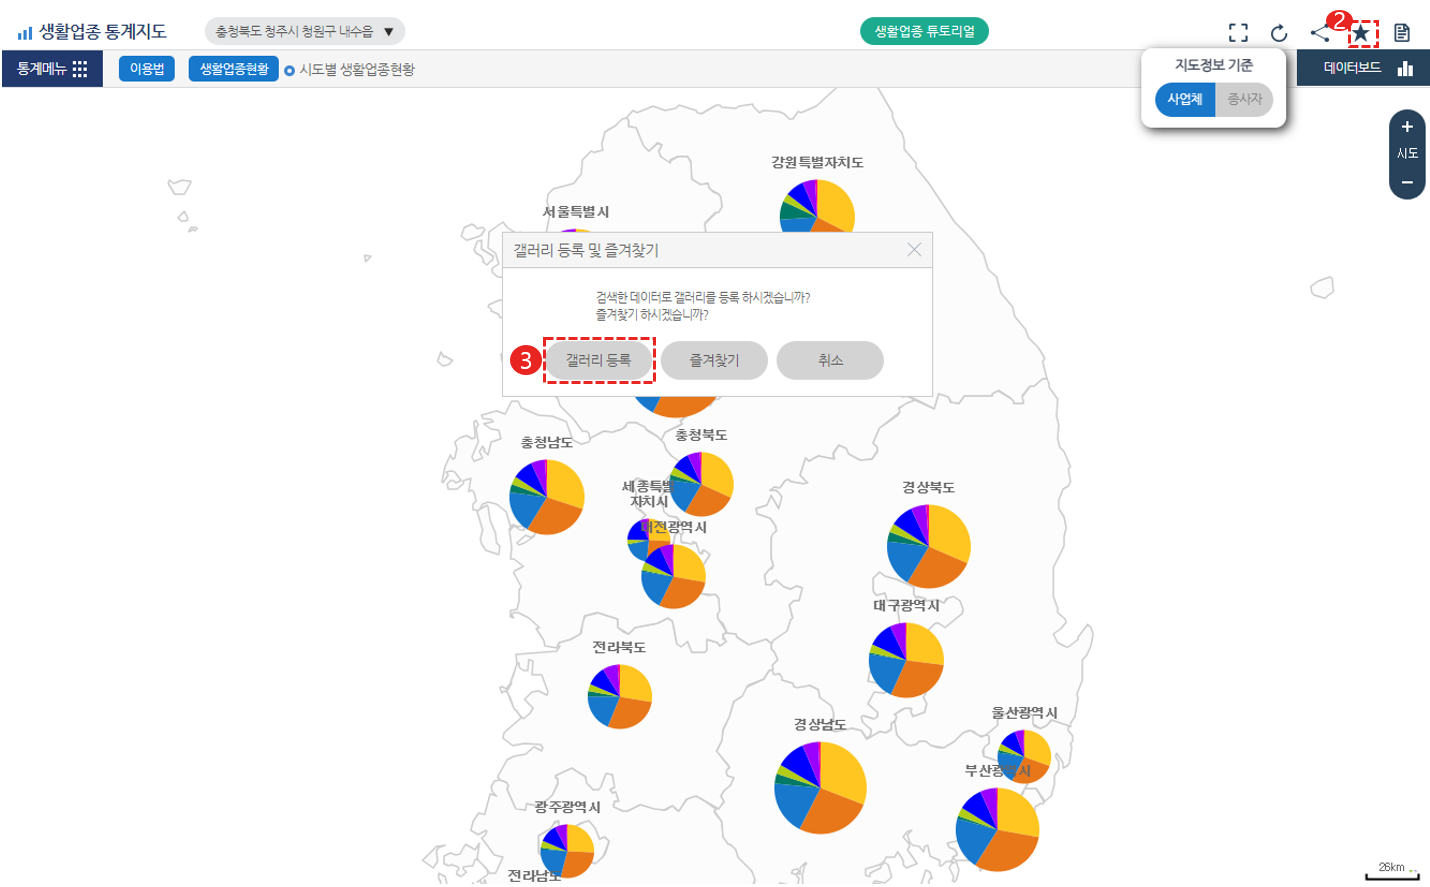Viewport: 1430px width, 887px height.
Task: Click the refresh map icon
Action: (x=1279, y=31)
